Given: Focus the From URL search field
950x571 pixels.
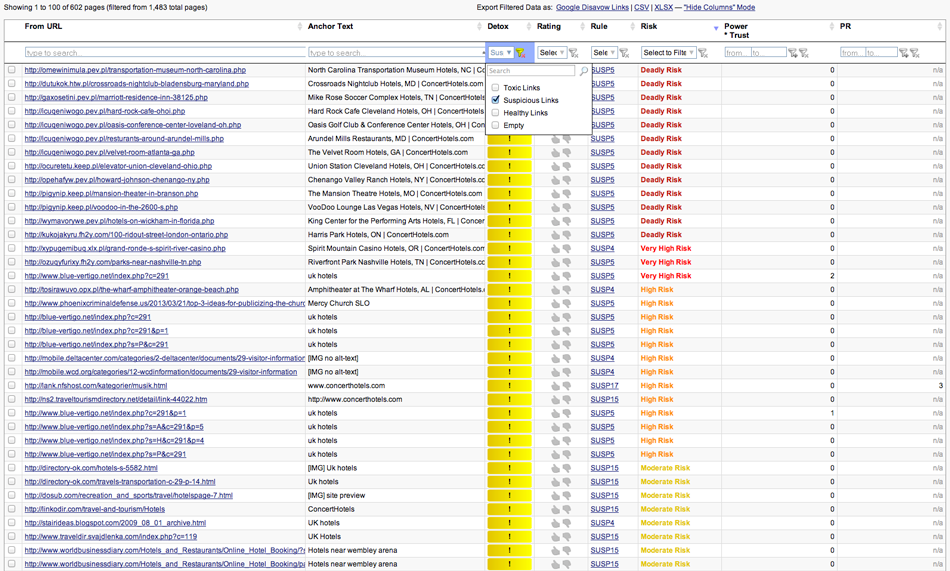Looking at the screenshot, I should tap(165, 53).
